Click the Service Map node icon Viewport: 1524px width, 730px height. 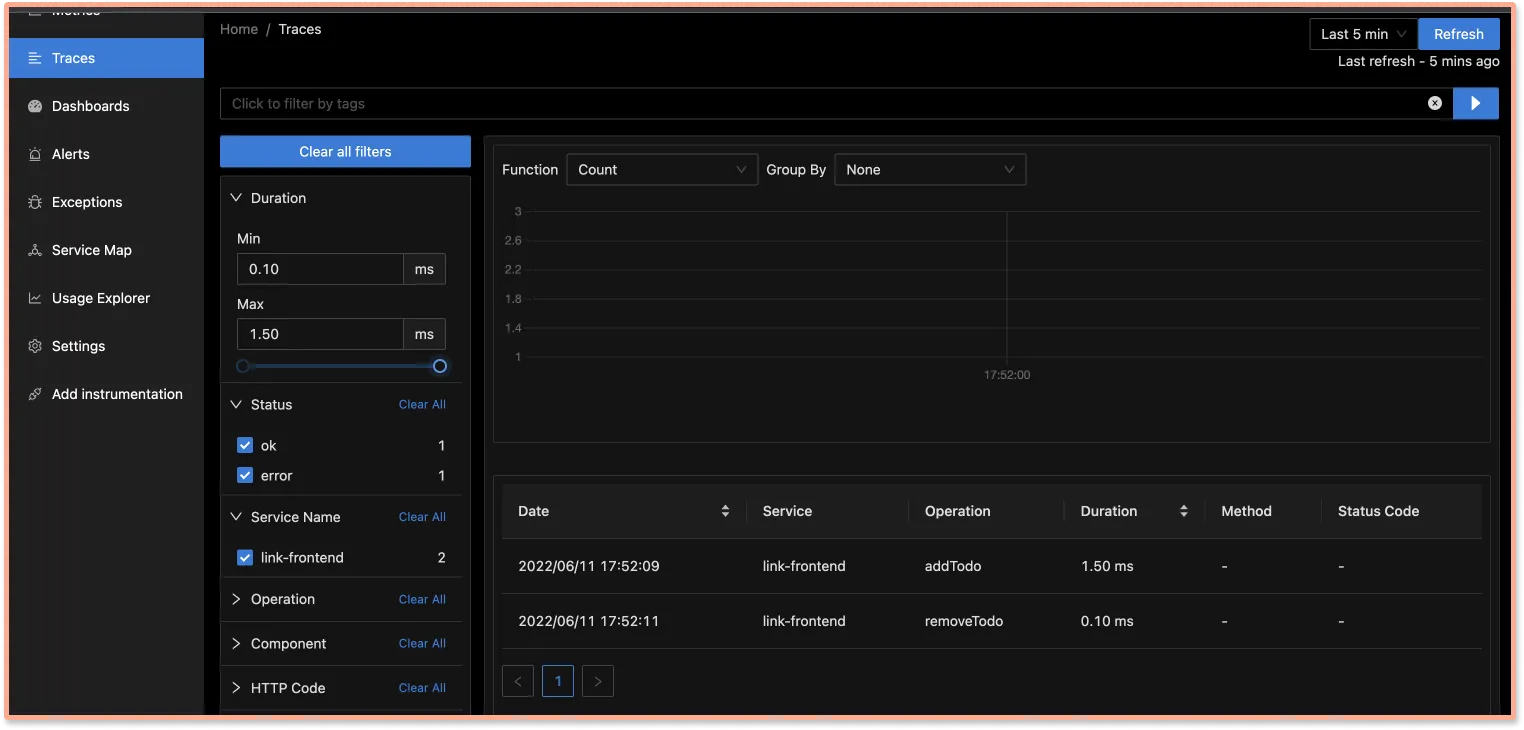(x=35, y=250)
